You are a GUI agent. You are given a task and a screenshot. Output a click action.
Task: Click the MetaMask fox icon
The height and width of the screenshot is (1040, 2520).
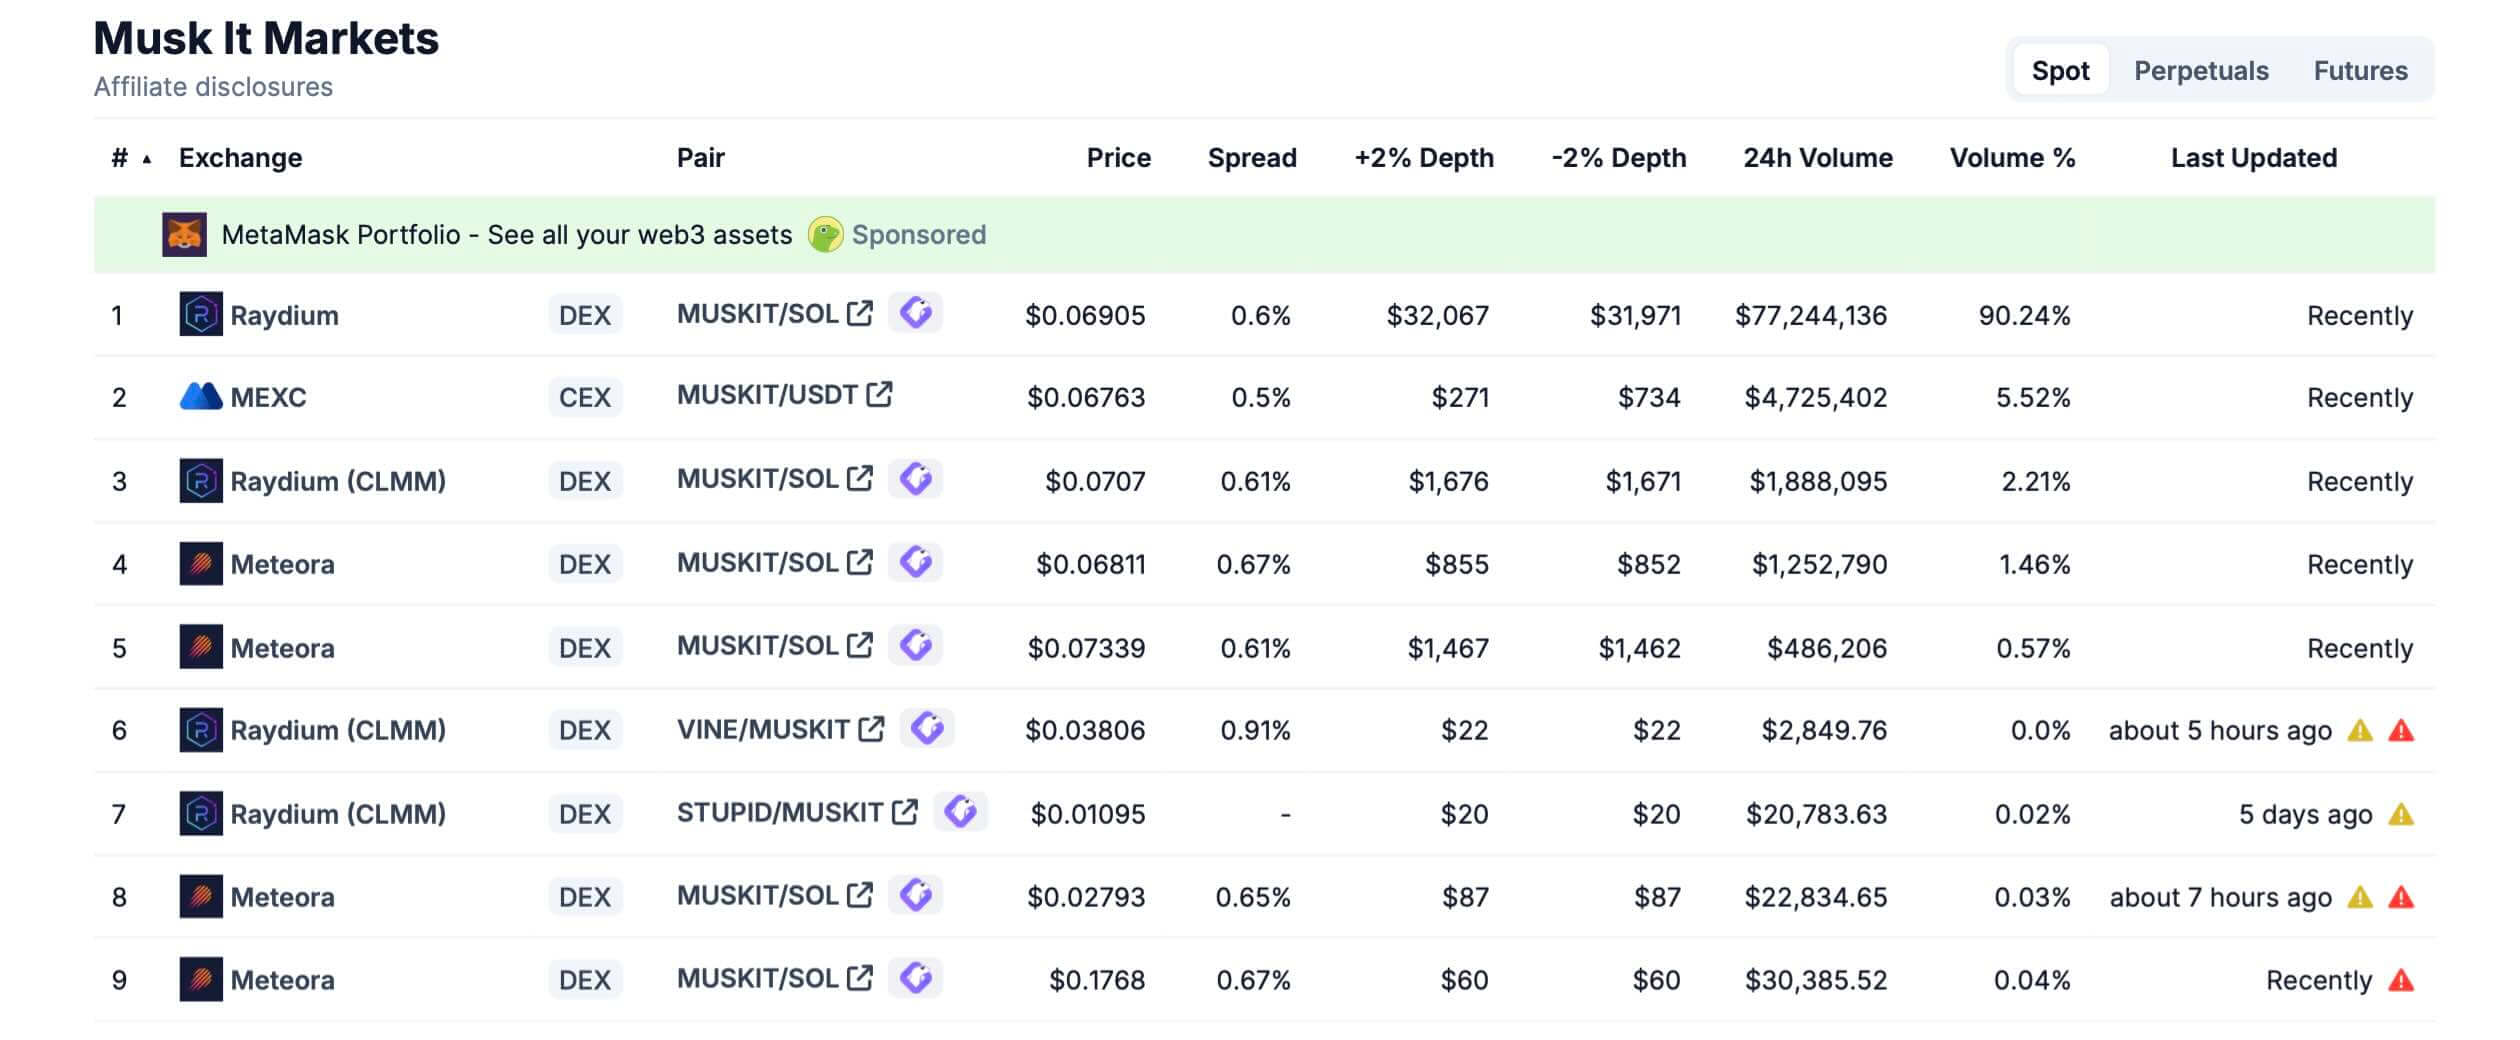coord(184,235)
